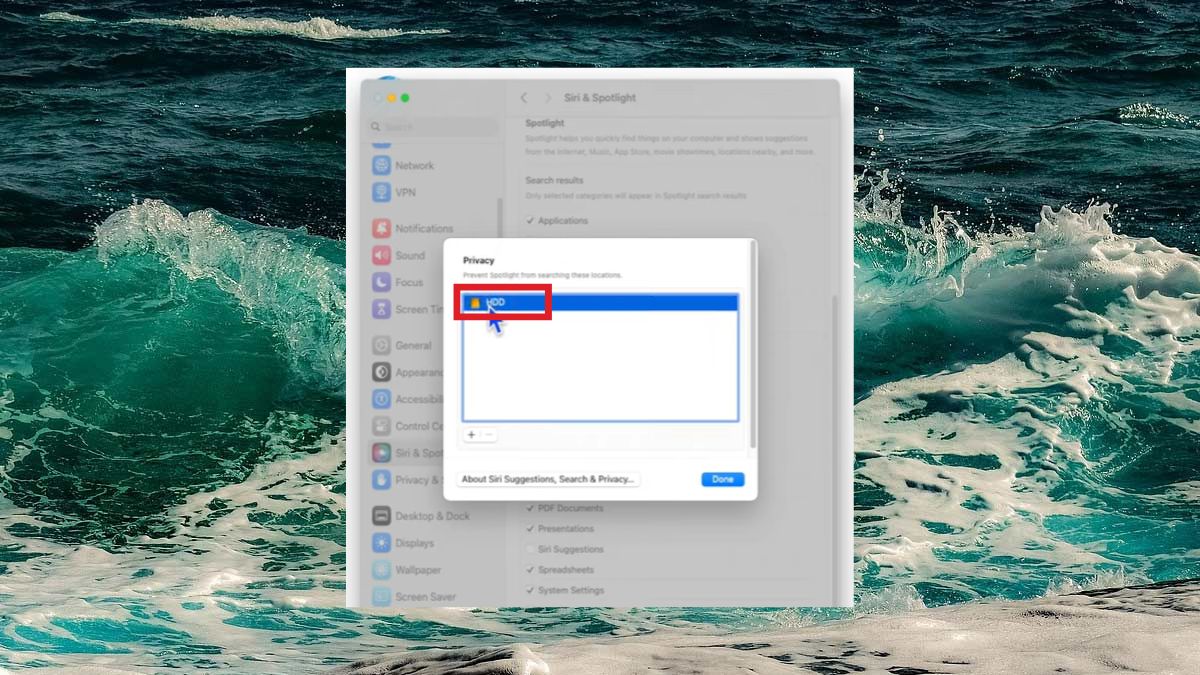Click the plus button to add location

(x=472, y=435)
